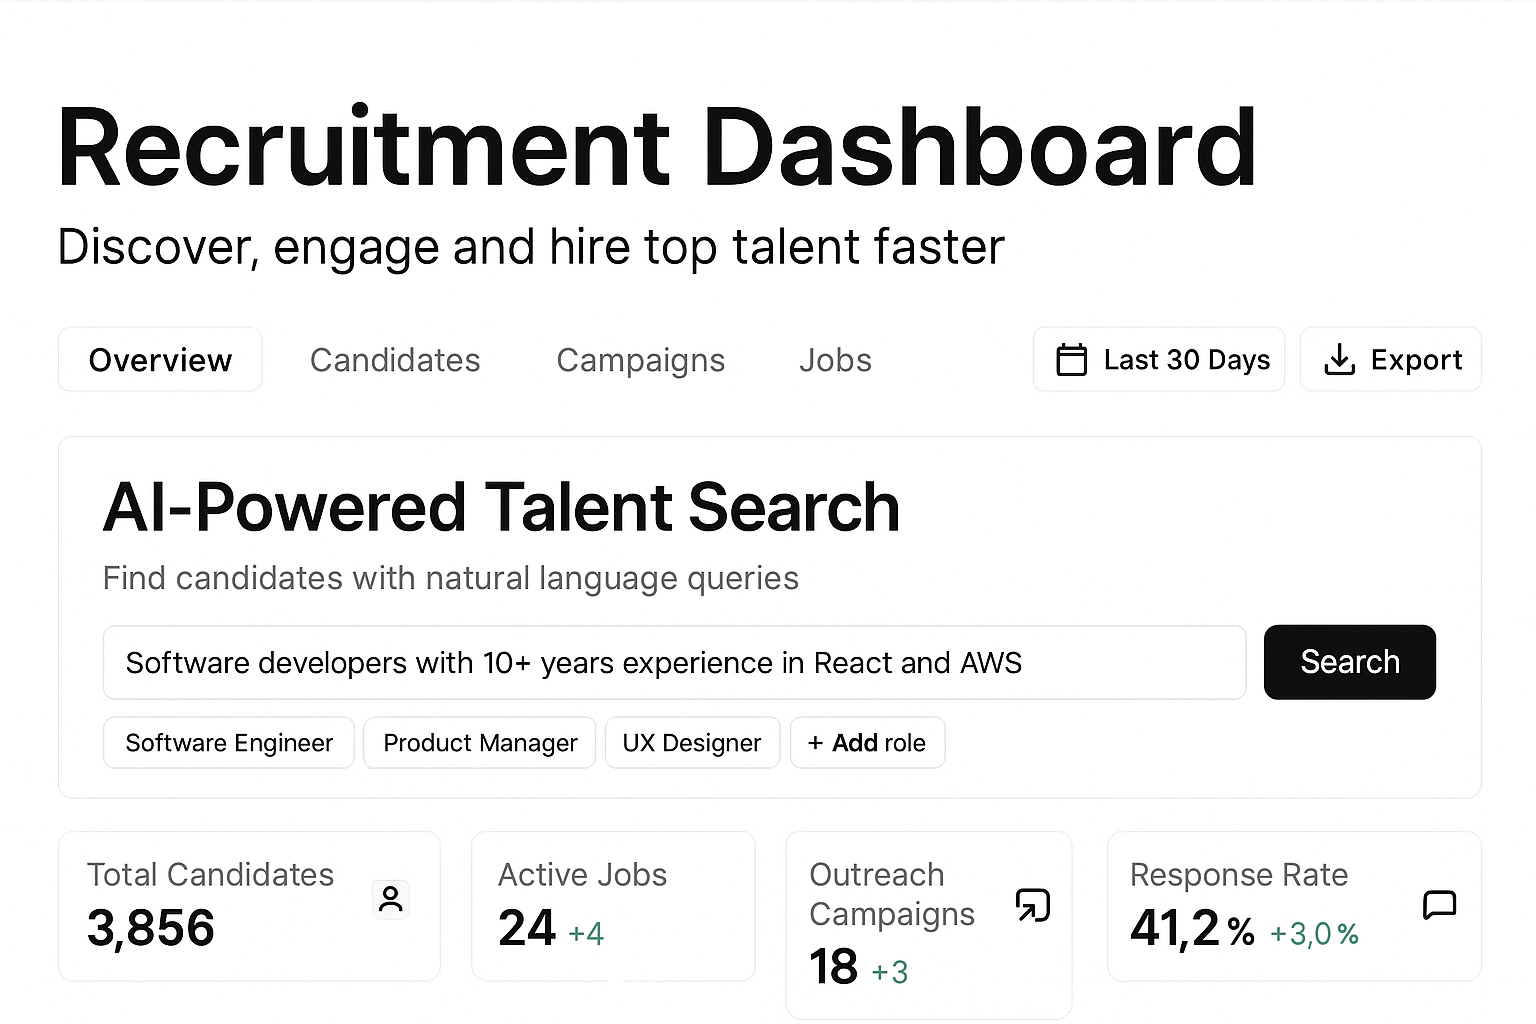
Task: Add a new role with the Add role button
Action: (x=867, y=742)
